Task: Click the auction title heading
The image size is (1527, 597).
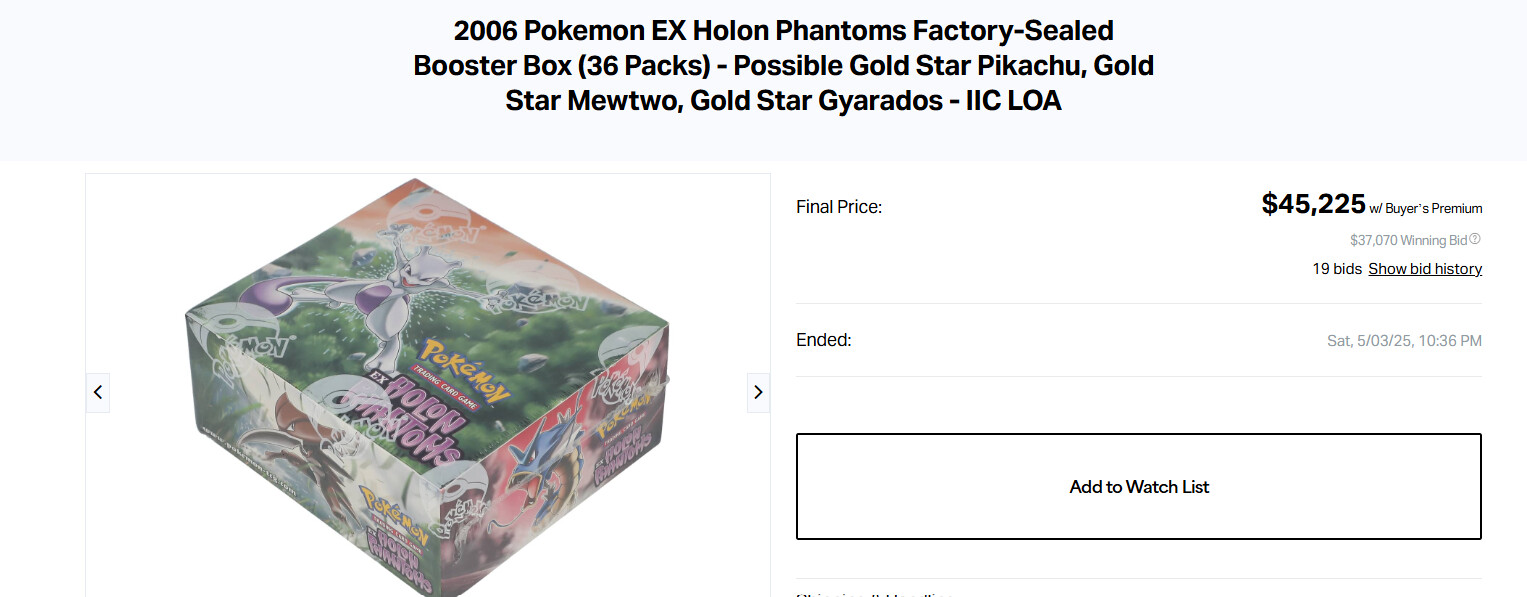Action: pyautogui.click(x=783, y=66)
